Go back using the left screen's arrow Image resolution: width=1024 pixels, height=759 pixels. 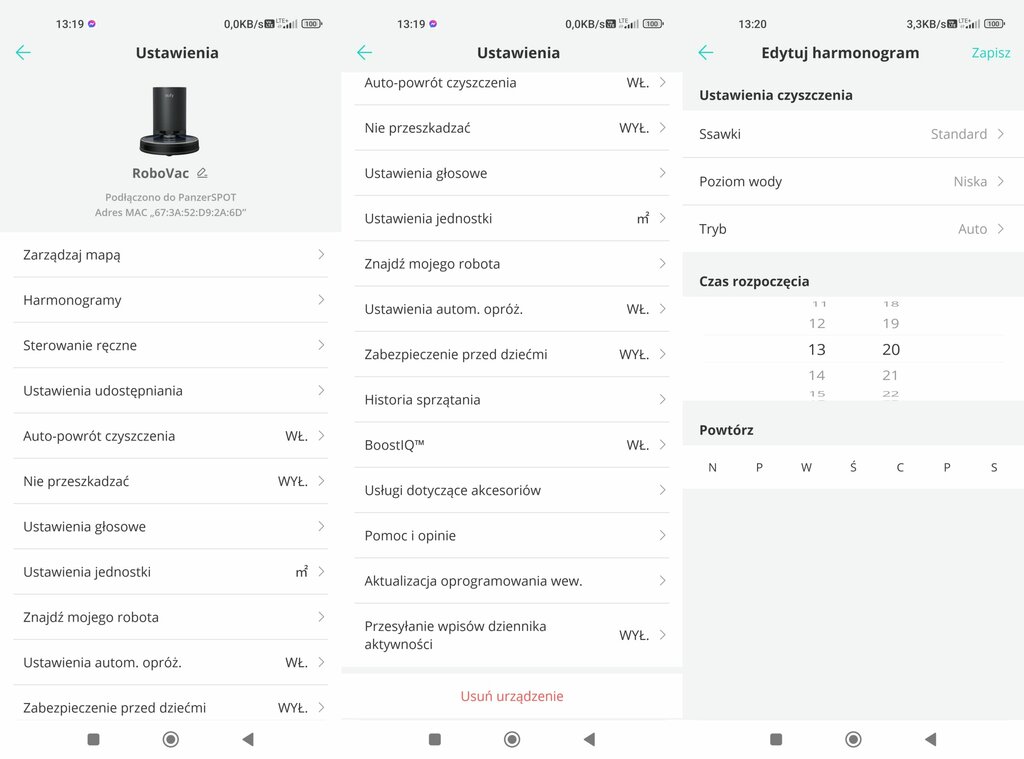point(23,53)
